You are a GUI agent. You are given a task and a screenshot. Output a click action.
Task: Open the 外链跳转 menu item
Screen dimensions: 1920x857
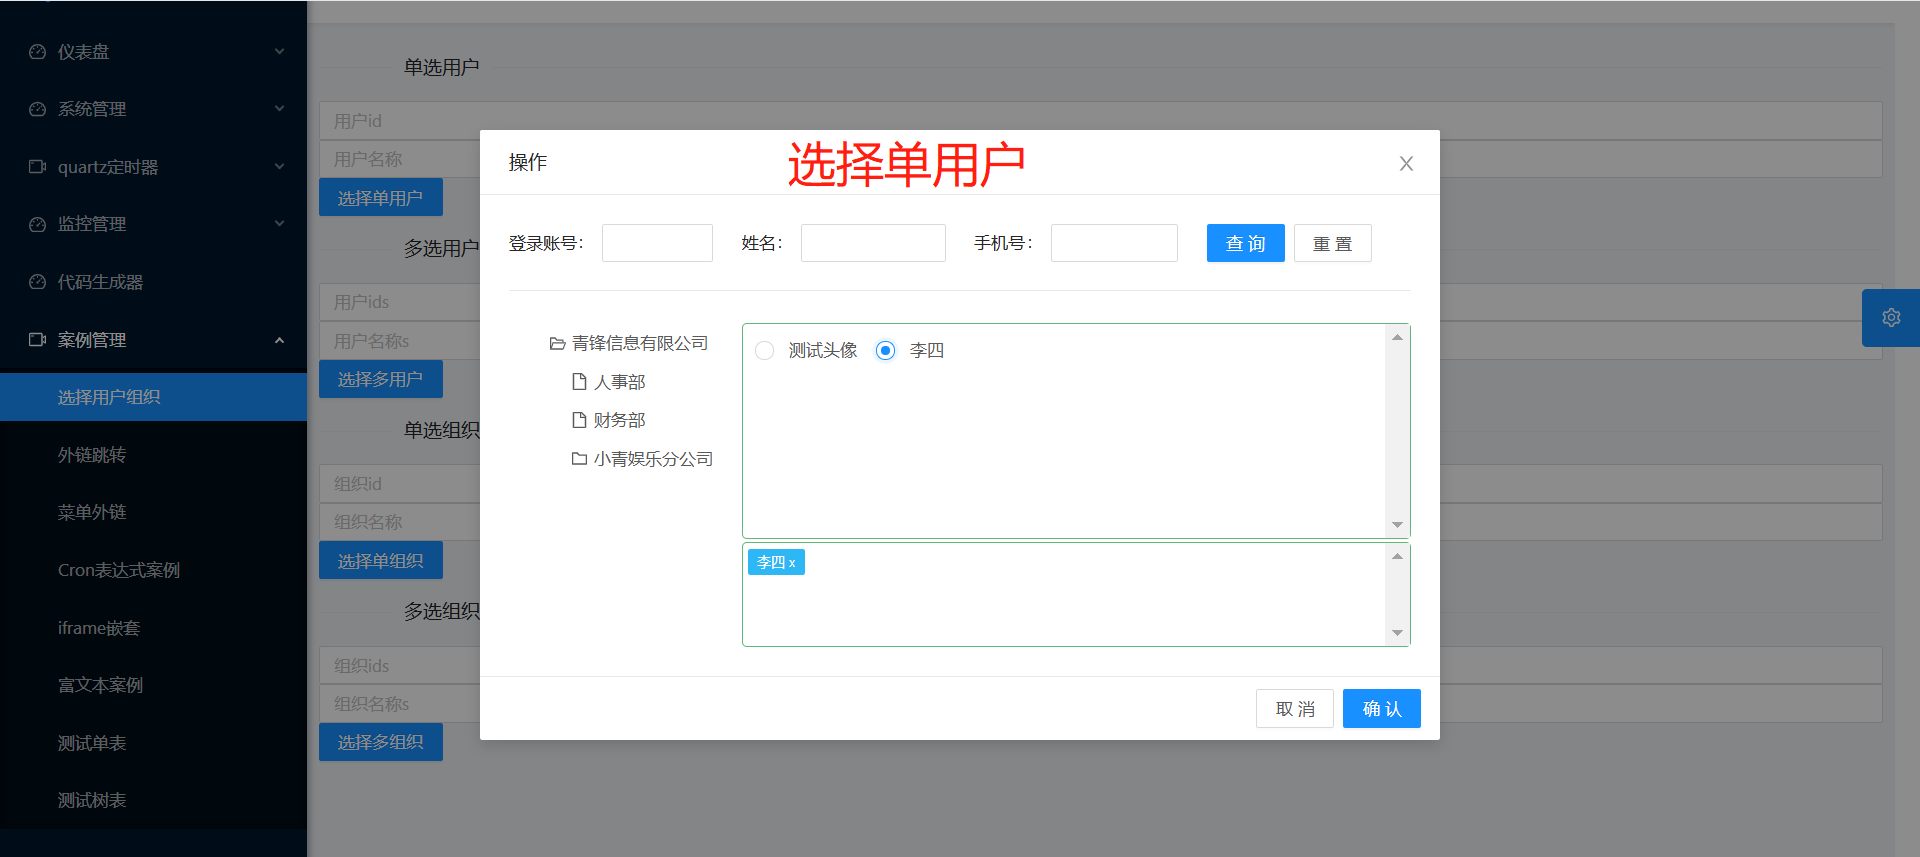pos(153,455)
